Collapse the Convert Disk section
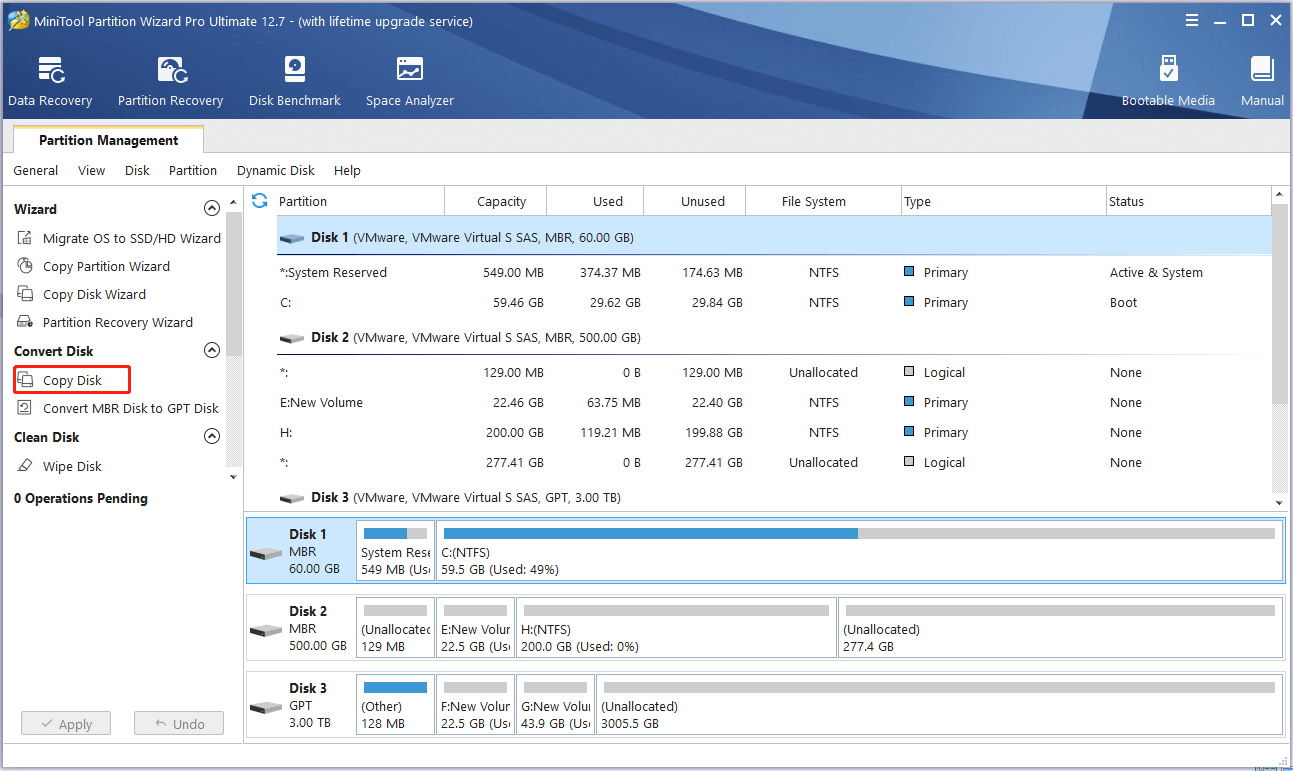This screenshot has height=771, width=1293. (211, 351)
